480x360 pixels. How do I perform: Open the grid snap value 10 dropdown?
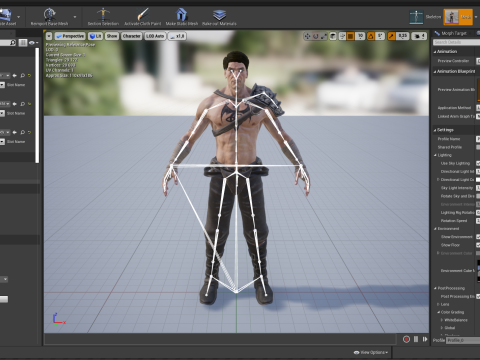(360, 36)
